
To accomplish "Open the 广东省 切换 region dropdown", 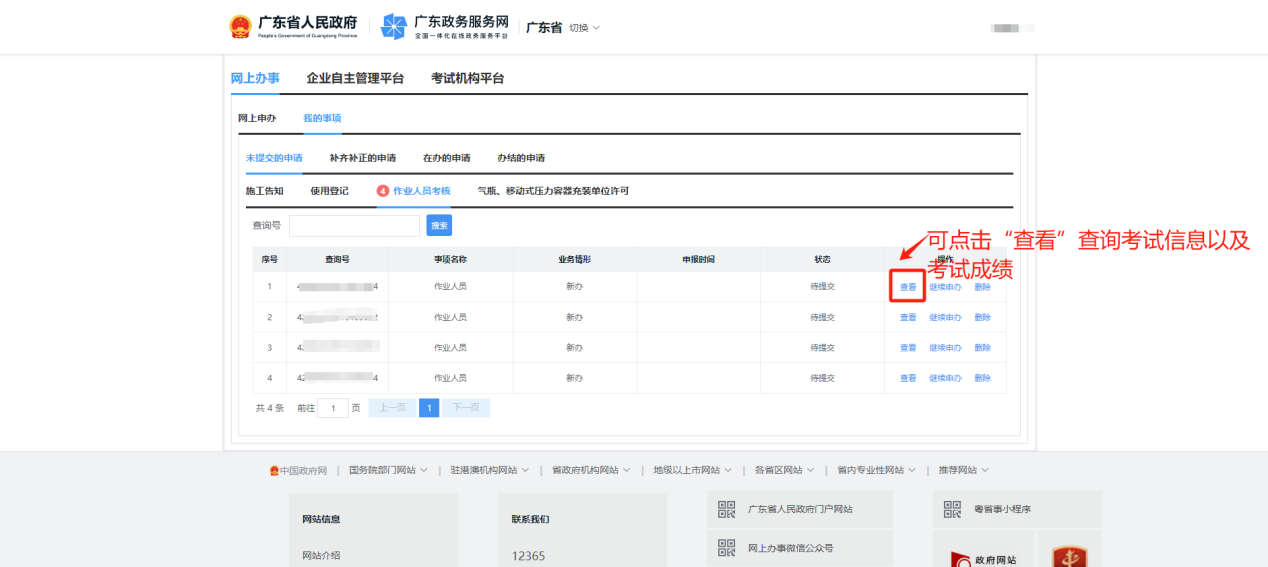I will point(584,28).
